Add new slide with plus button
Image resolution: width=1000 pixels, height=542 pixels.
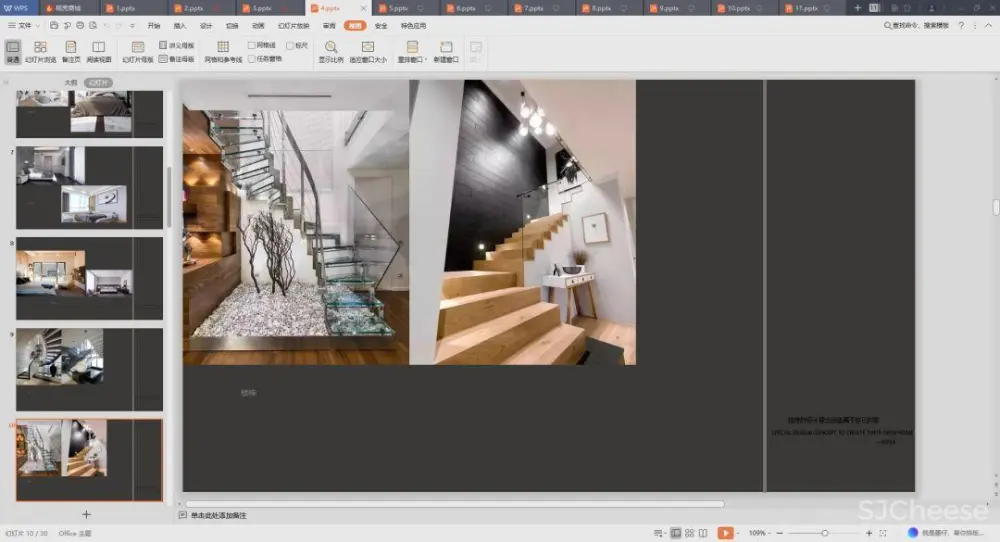[x=86, y=514]
